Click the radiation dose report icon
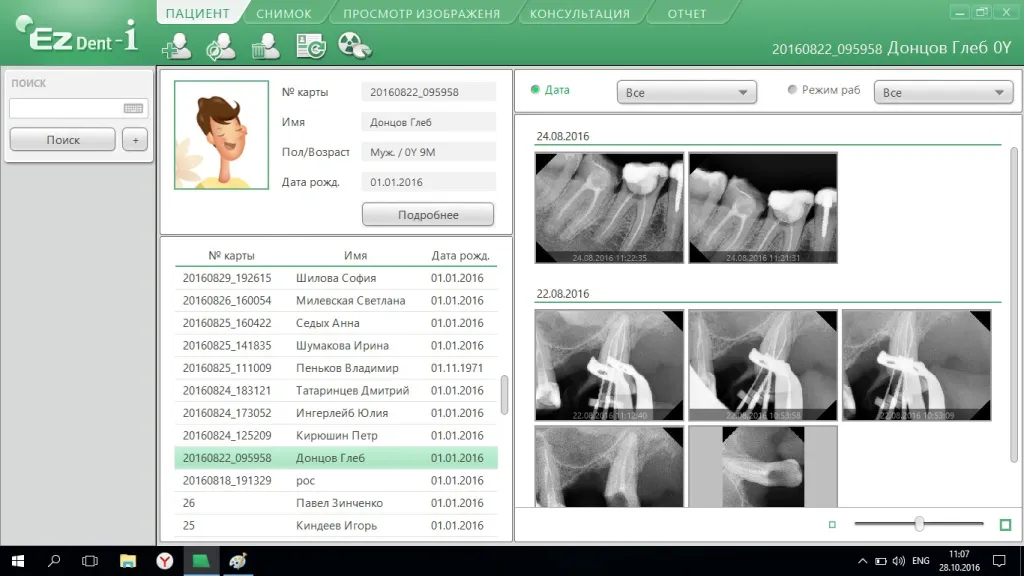This screenshot has width=1024, height=576. (x=355, y=46)
